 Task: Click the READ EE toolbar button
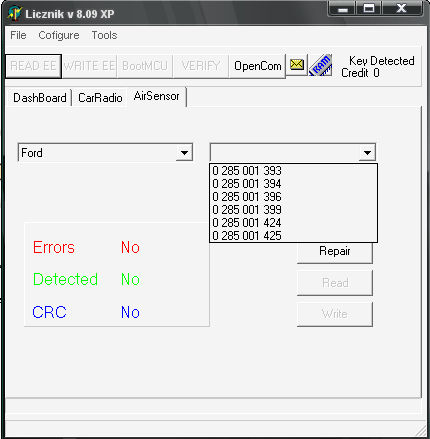[33, 66]
